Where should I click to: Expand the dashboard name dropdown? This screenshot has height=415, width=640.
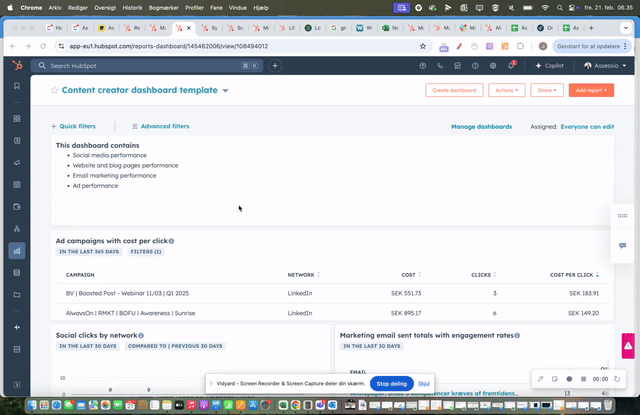click(x=225, y=90)
